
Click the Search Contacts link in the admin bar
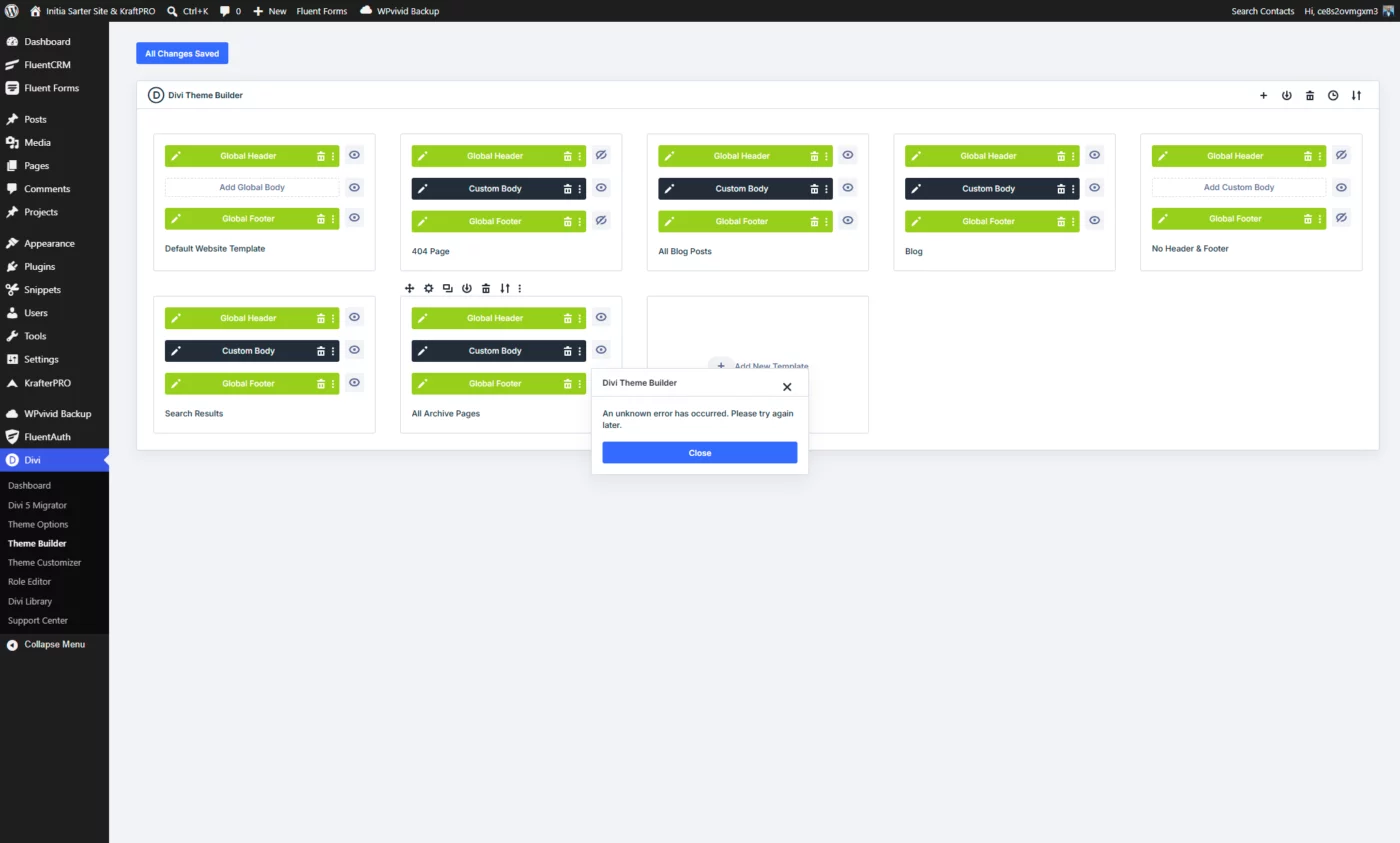pos(1263,11)
